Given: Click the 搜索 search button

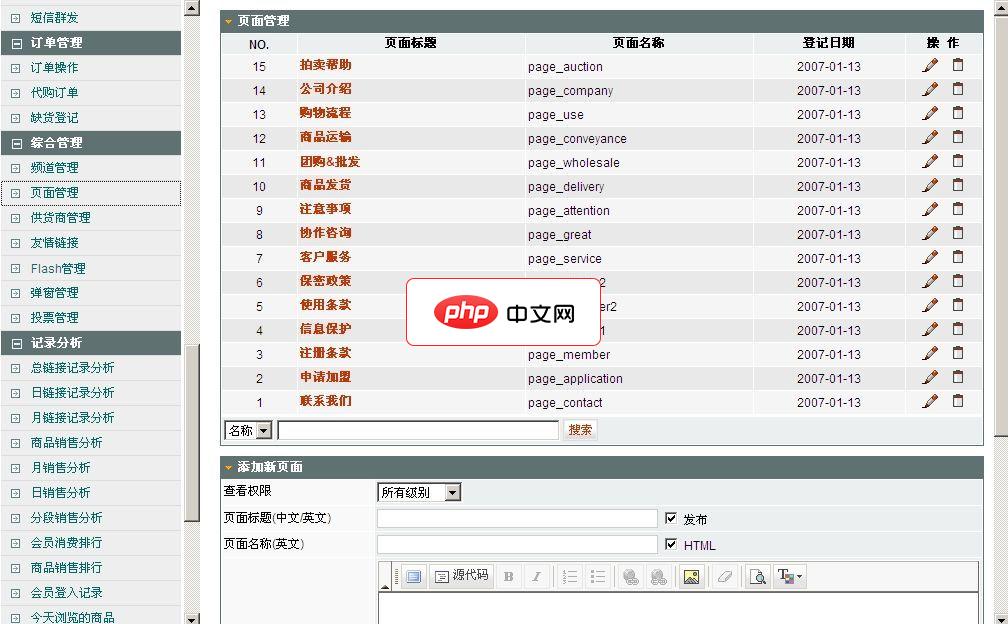Looking at the screenshot, I should [x=580, y=430].
